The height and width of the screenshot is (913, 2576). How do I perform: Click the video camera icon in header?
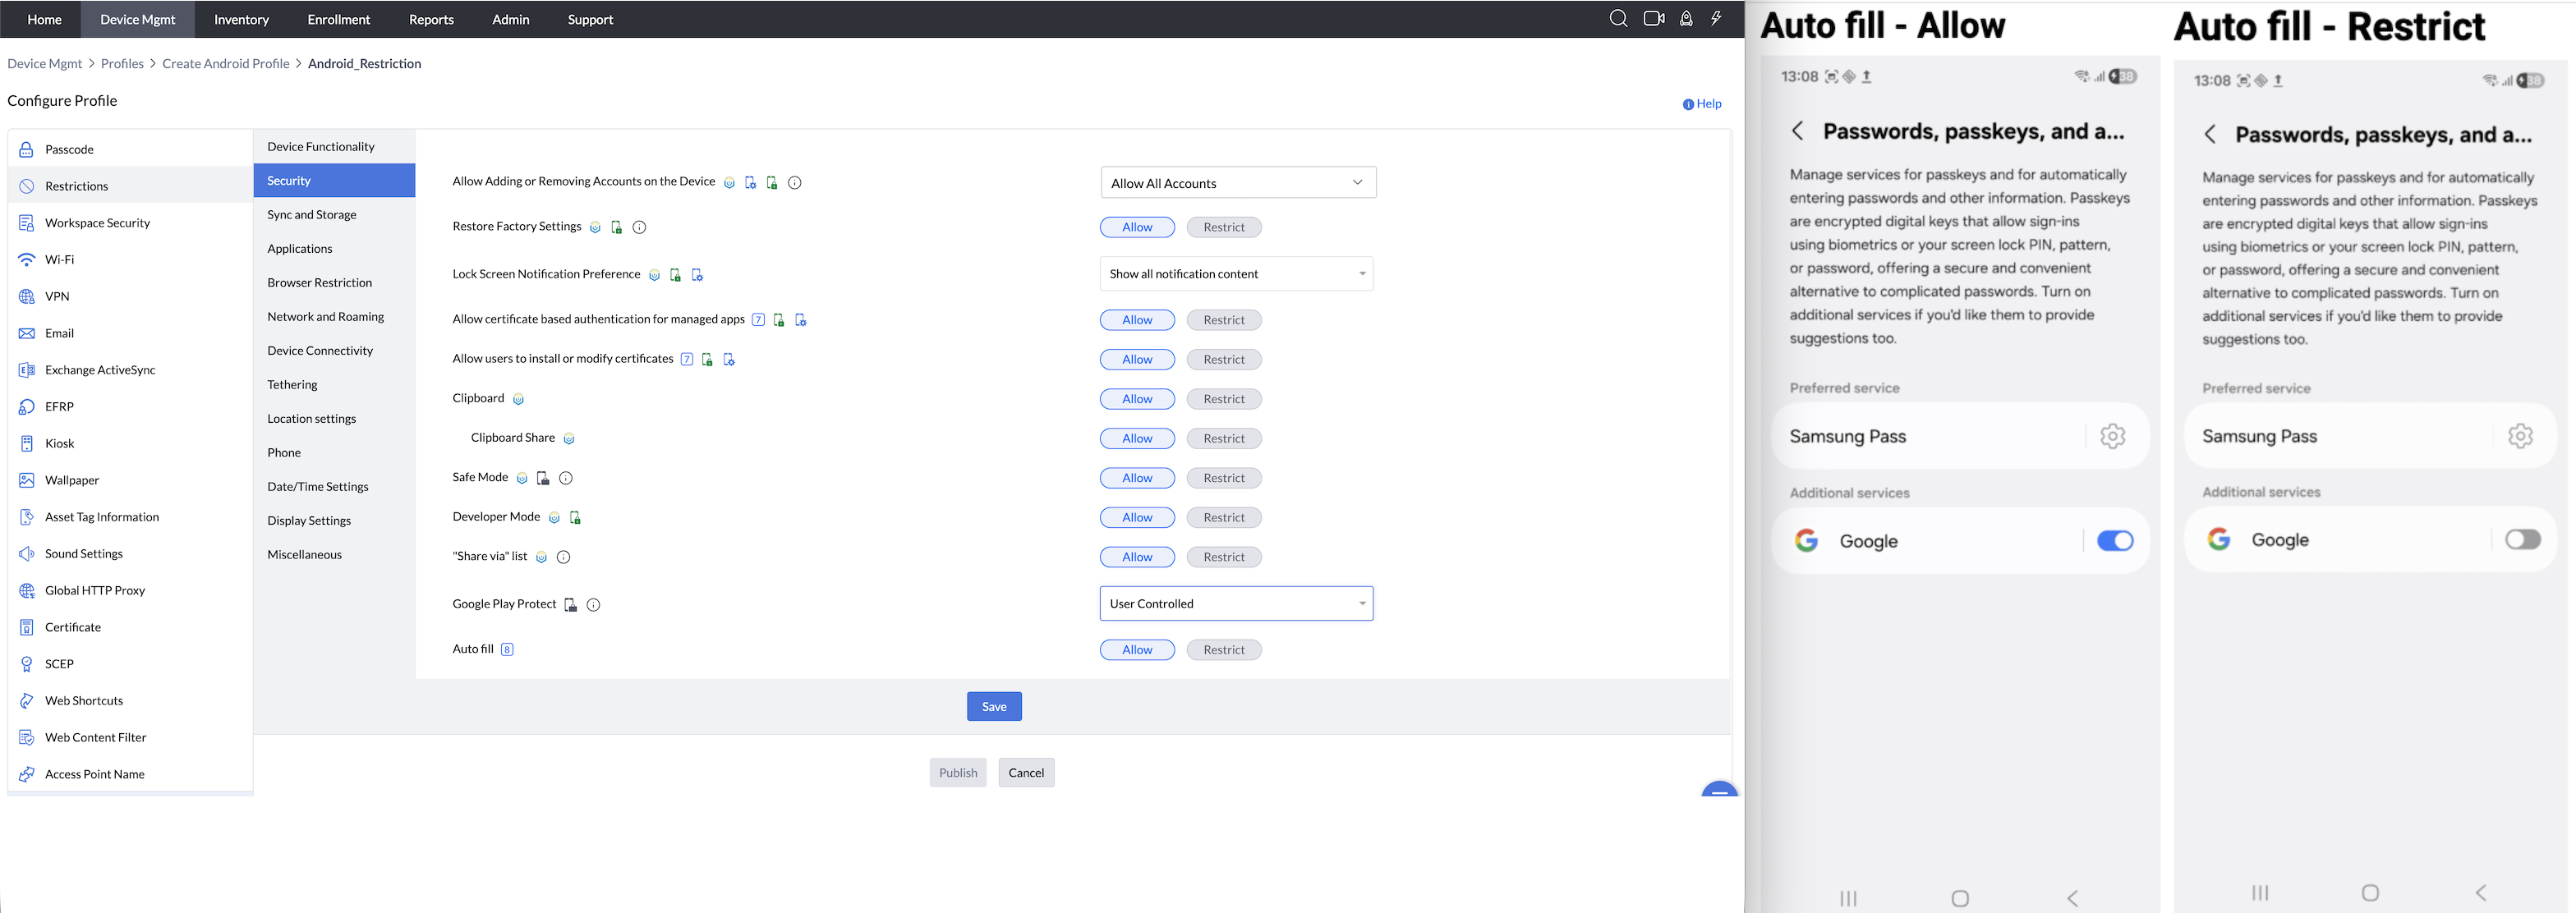click(x=1653, y=19)
